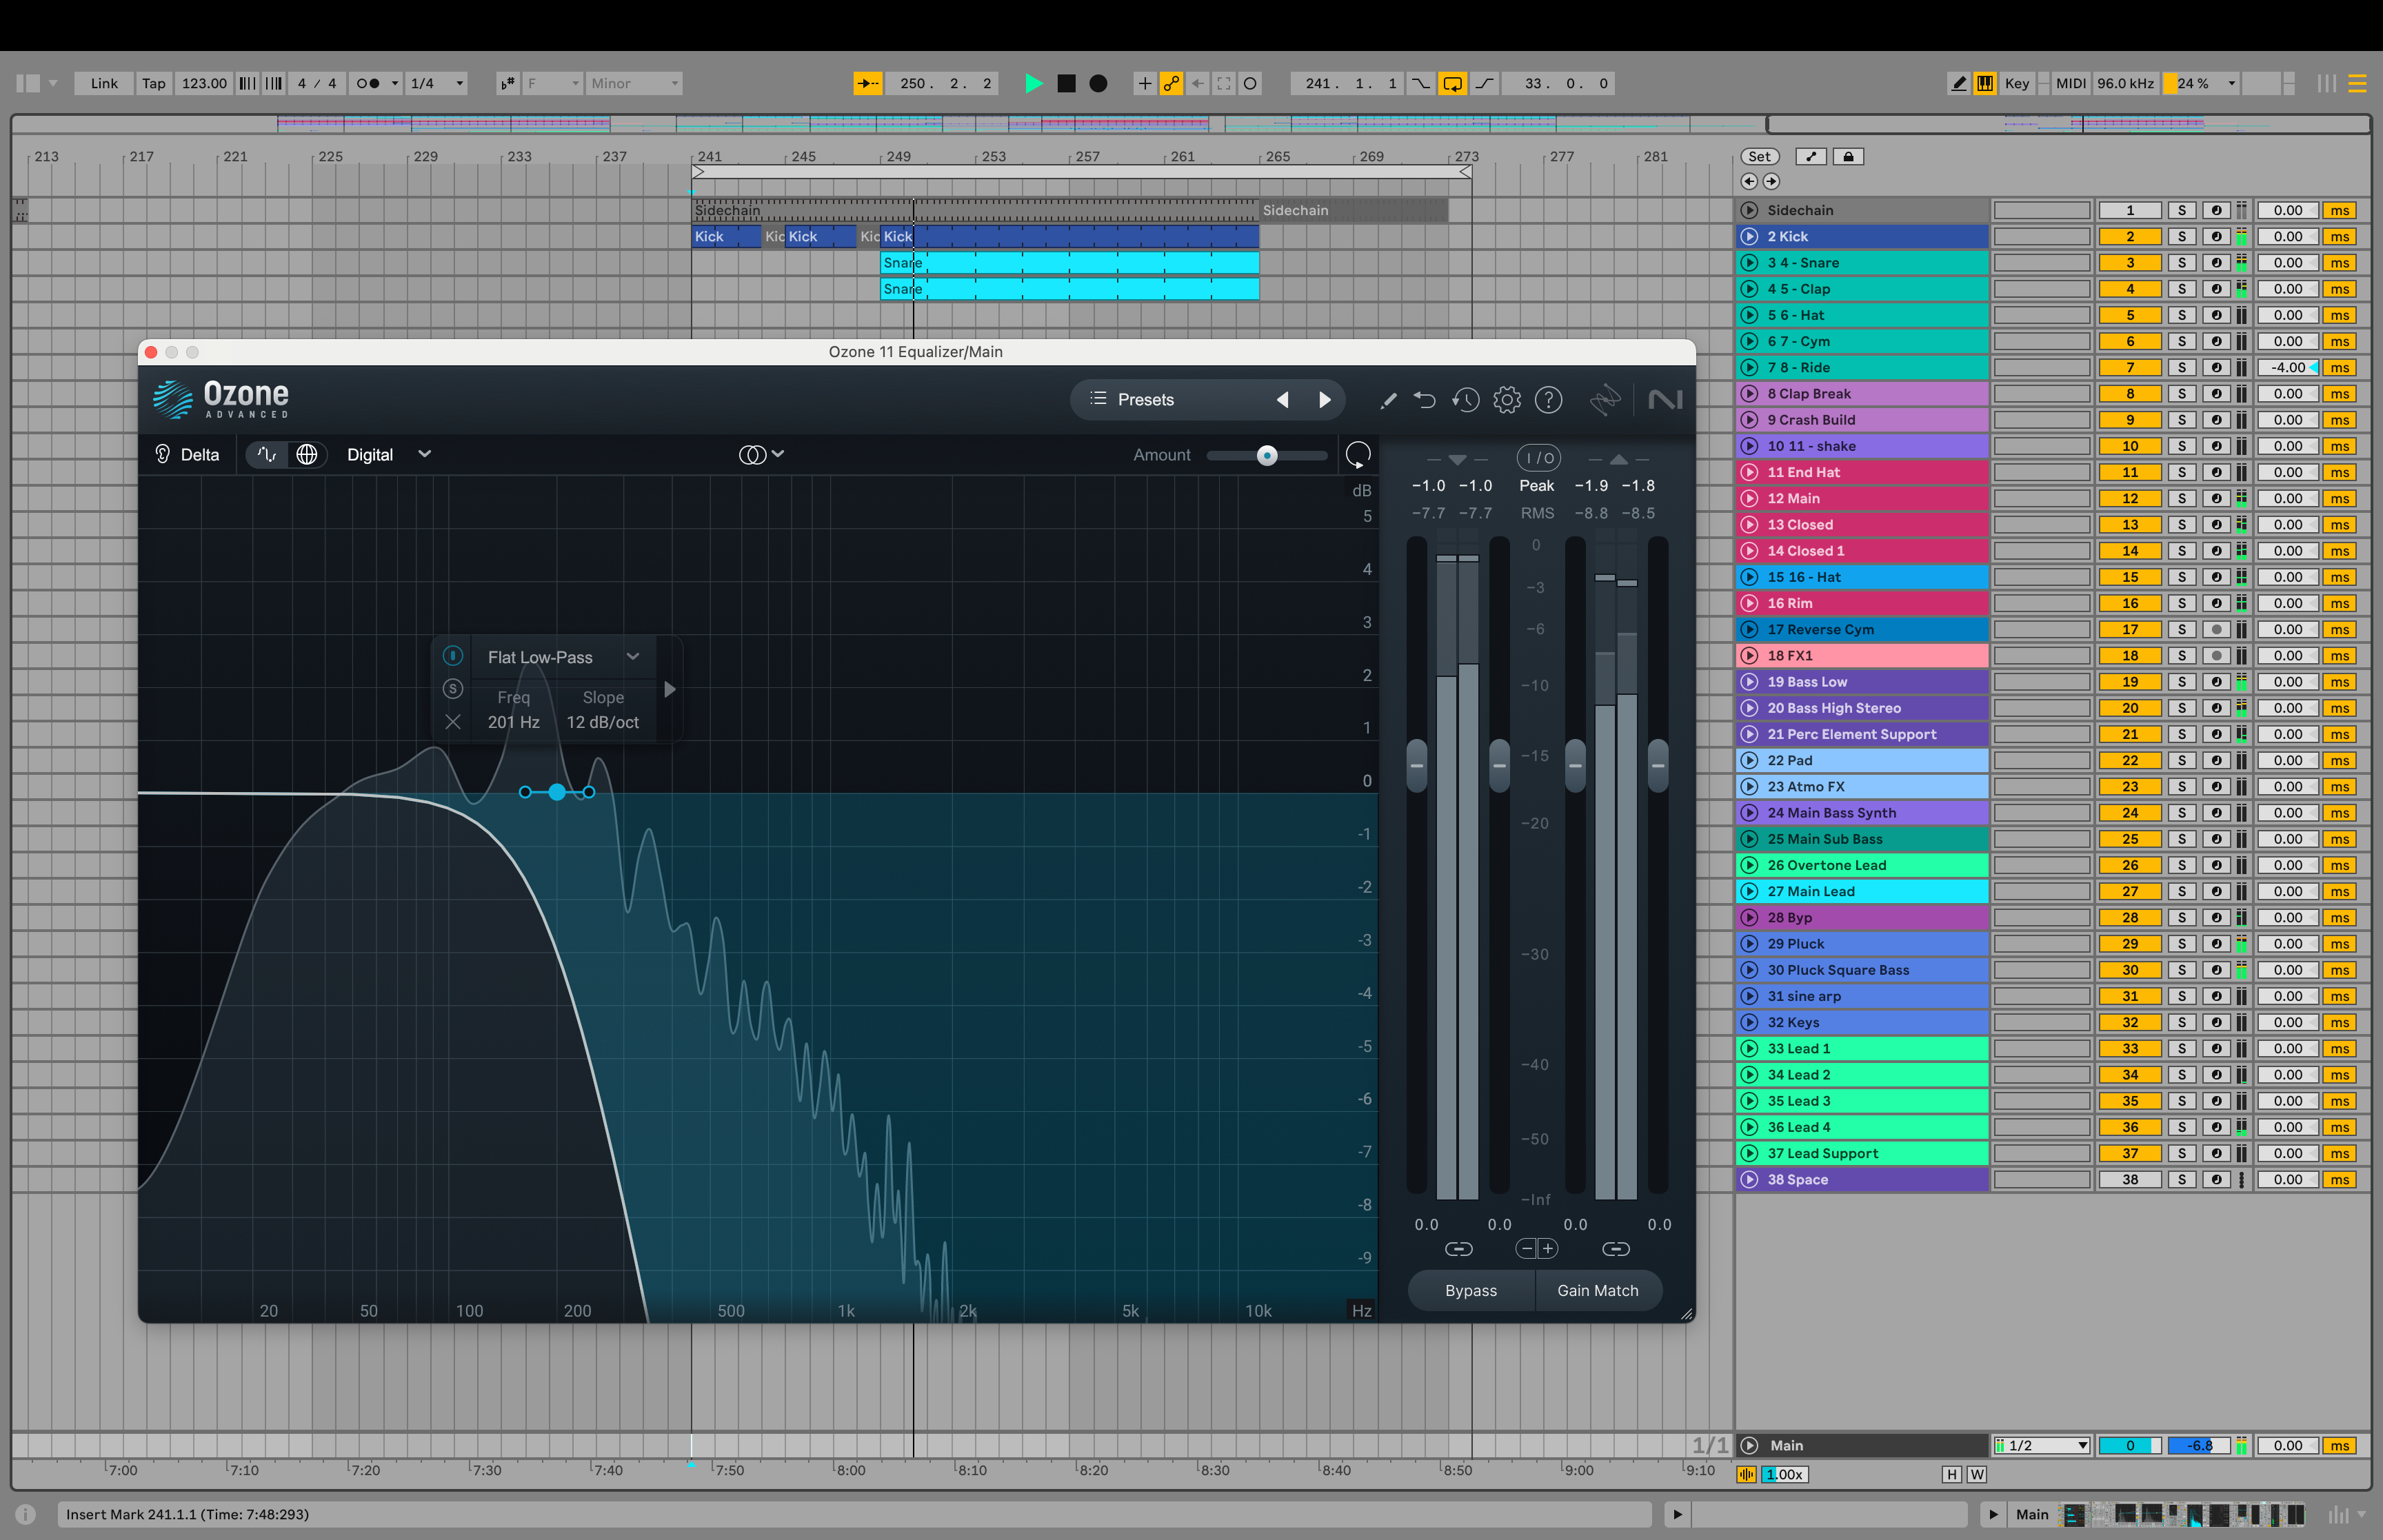Toggle the EQ band power button

453,656
